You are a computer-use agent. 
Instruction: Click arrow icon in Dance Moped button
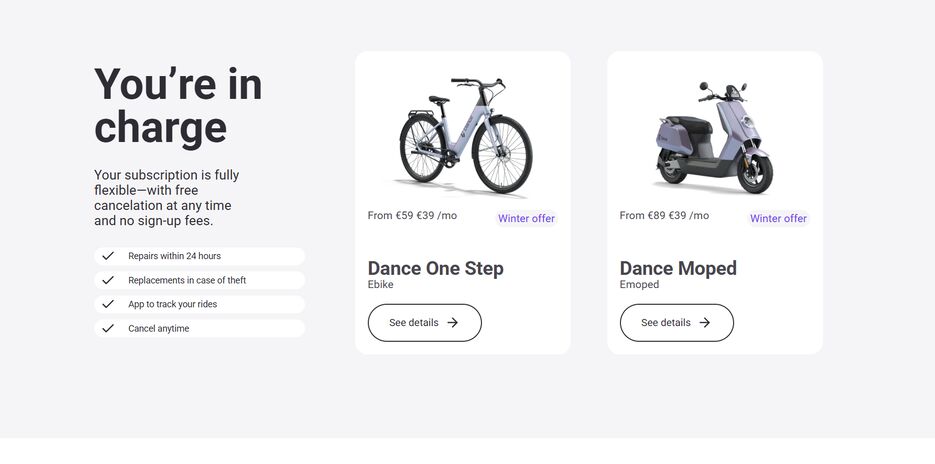pos(705,323)
